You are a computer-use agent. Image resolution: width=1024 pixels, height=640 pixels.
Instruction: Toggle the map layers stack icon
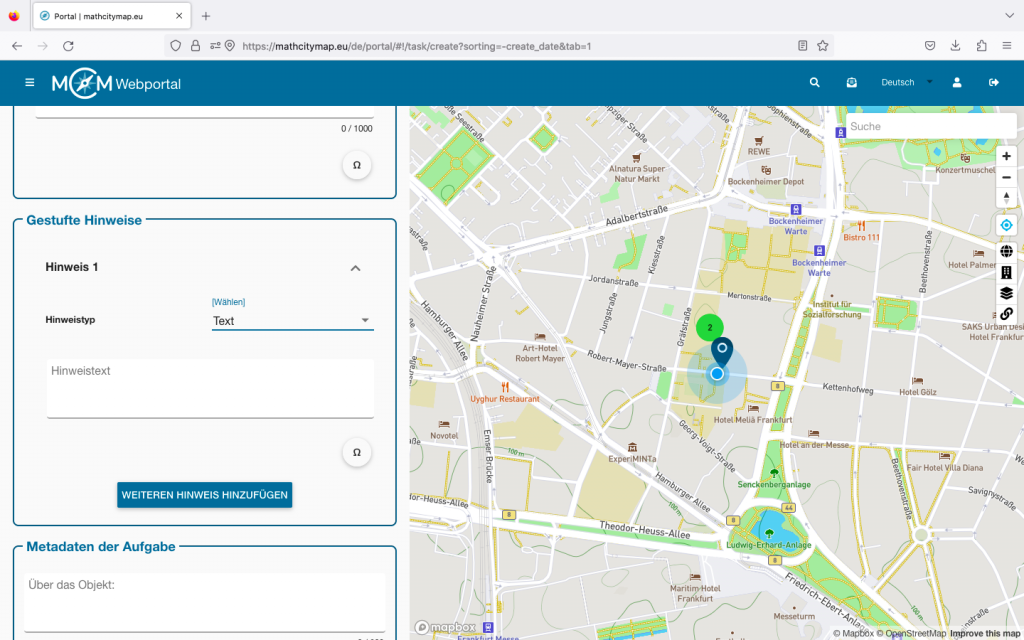pyautogui.click(x=1006, y=293)
